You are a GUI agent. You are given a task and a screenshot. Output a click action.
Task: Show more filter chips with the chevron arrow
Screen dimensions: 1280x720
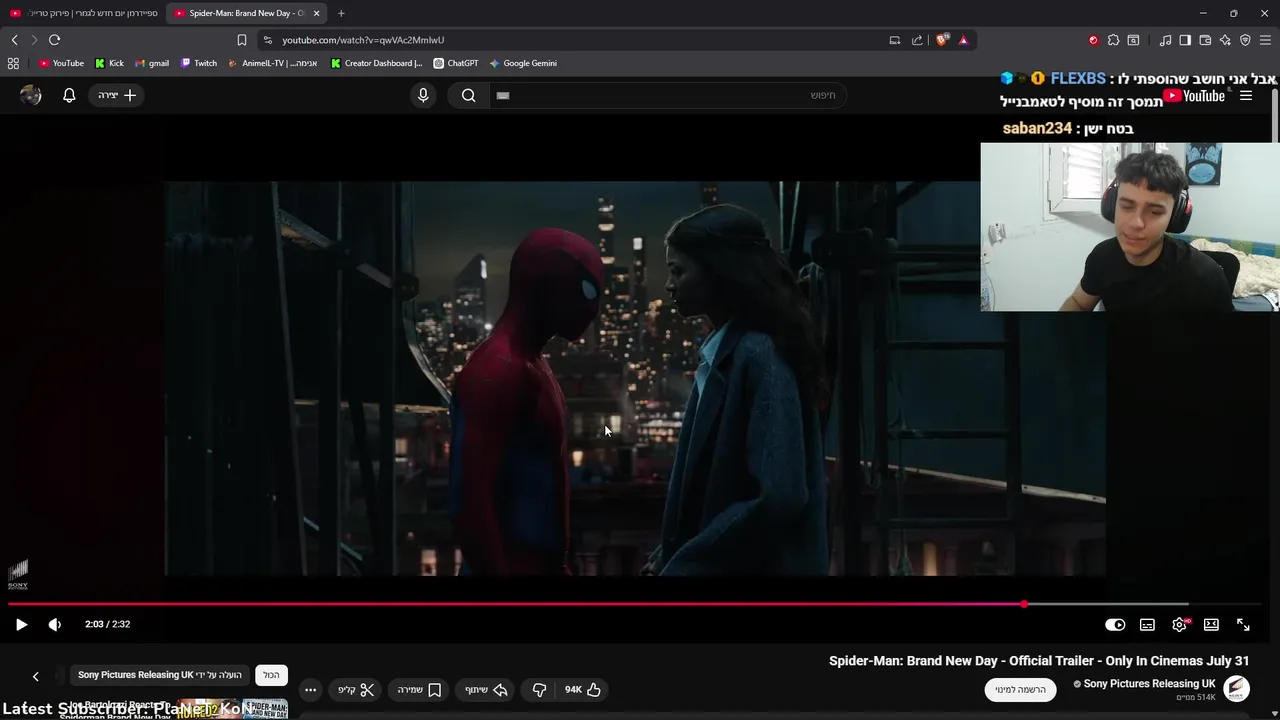pos(35,676)
